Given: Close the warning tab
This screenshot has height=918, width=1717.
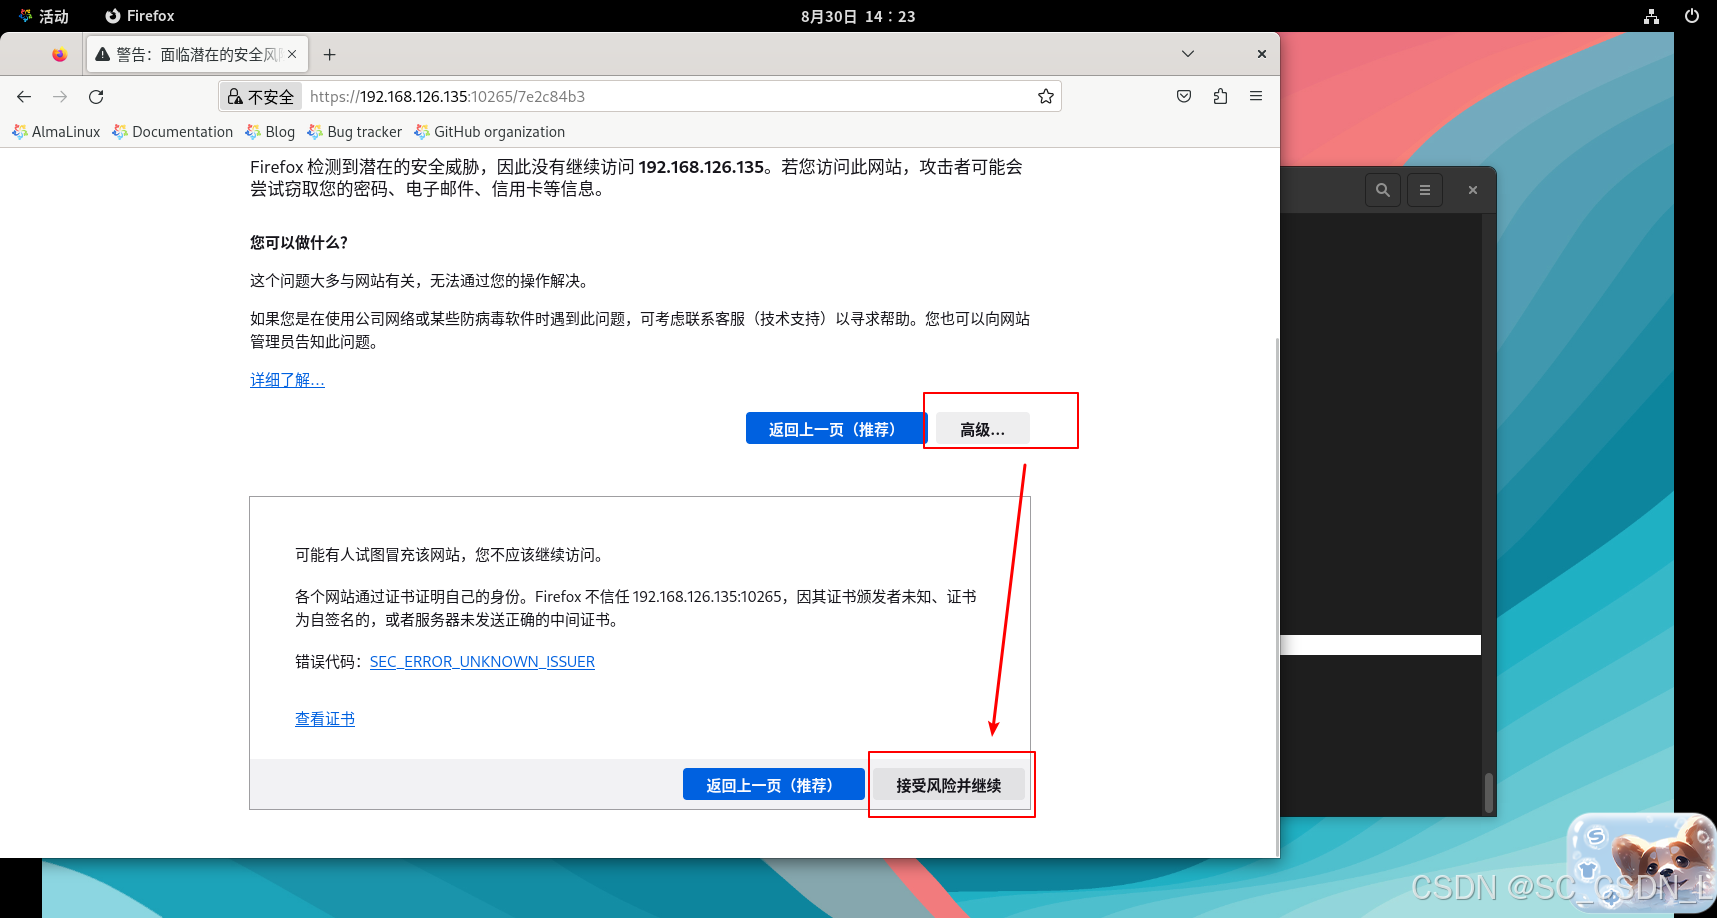Looking at the screenshot, I should [x=292, y=55].
